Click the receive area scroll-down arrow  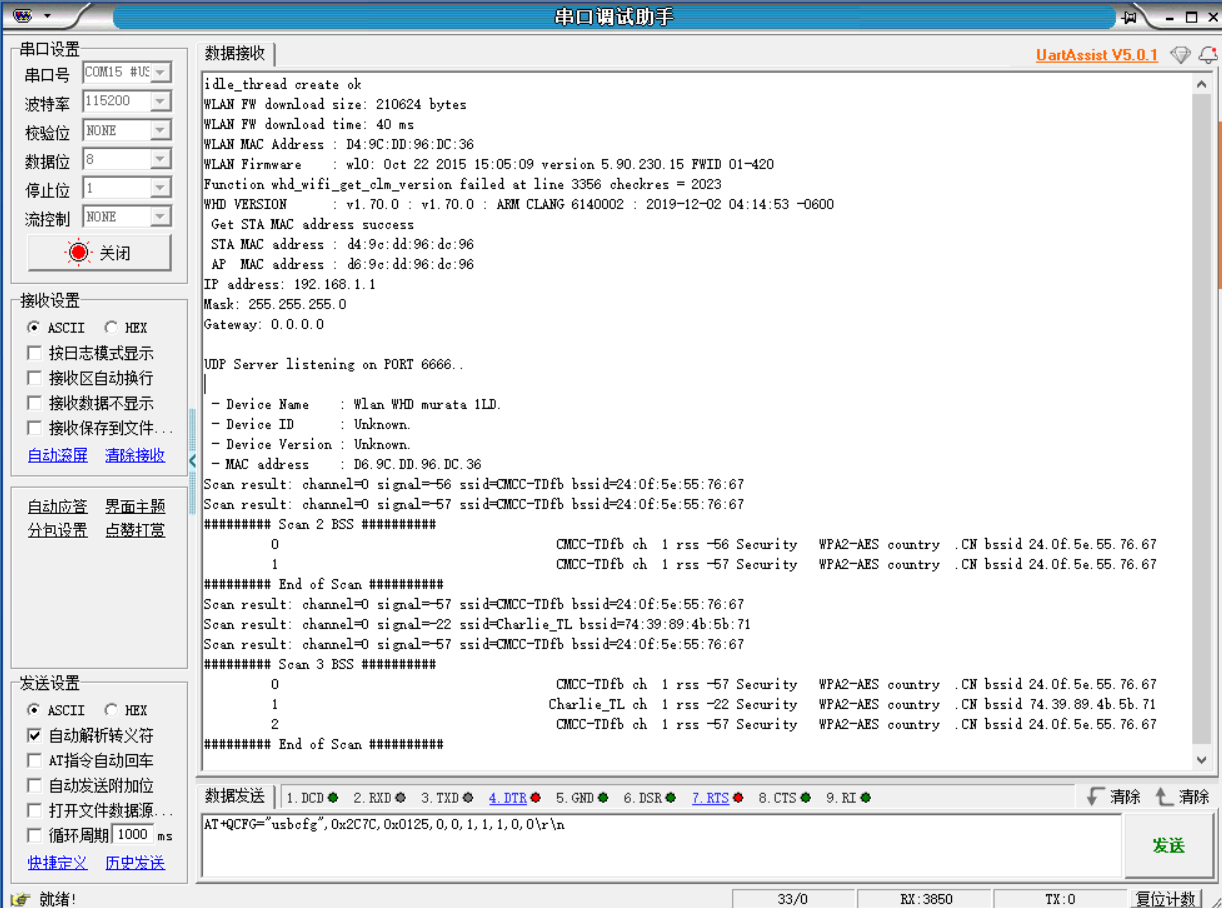[x=1202, y=760]
